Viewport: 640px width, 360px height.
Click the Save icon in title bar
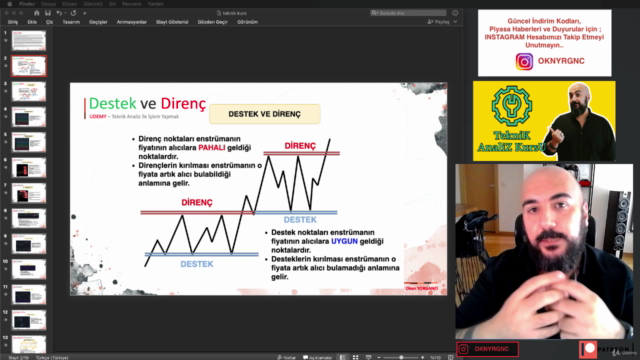(x=48, y=13)
